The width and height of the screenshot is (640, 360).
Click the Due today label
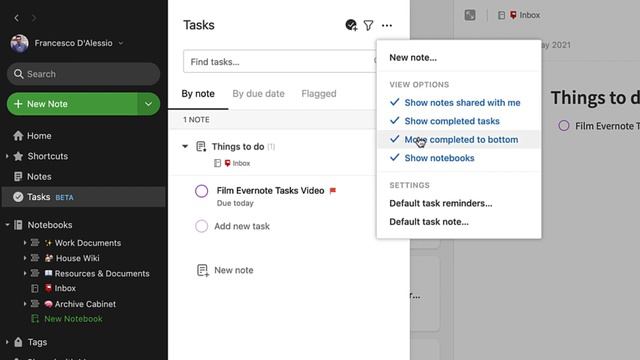235,203
